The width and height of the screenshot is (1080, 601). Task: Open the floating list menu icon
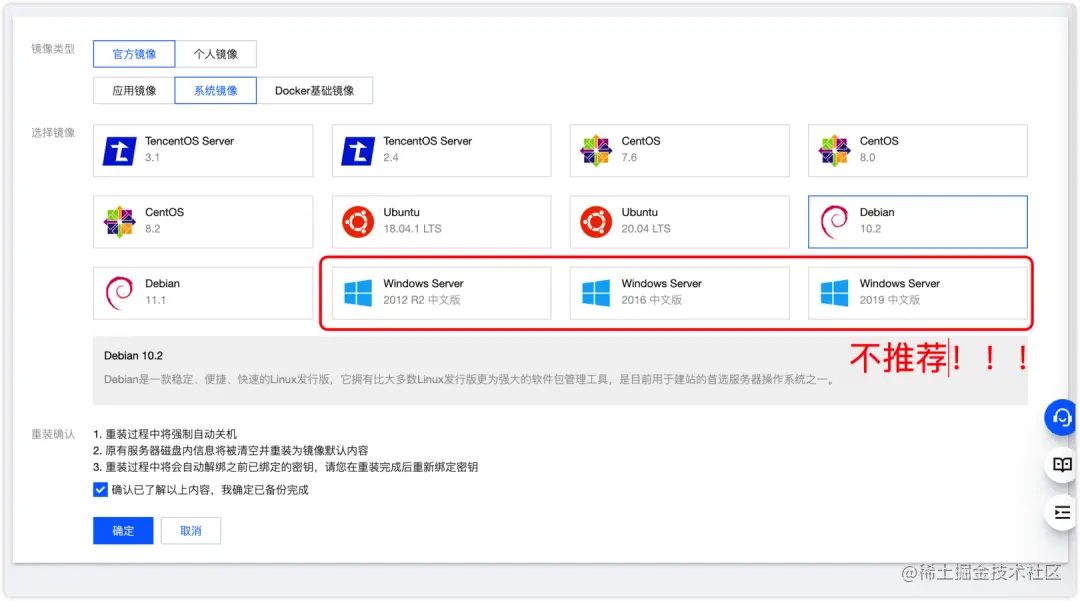point(1061,513)
